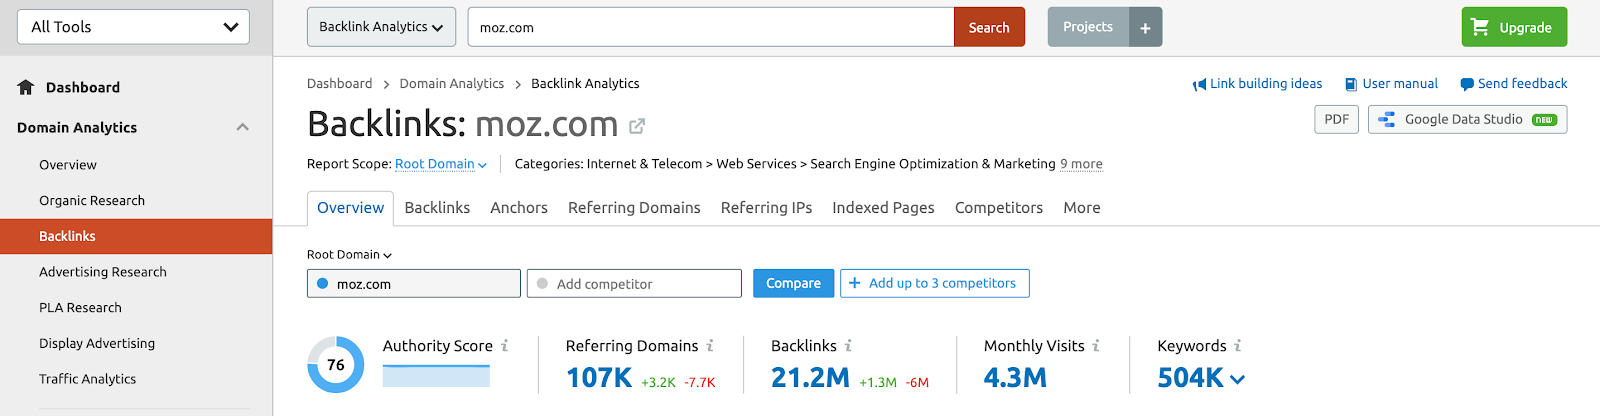Screen dimensions: 1600x416
Task: Click the external link icon beside moz.com title
Action: point(637,126)
